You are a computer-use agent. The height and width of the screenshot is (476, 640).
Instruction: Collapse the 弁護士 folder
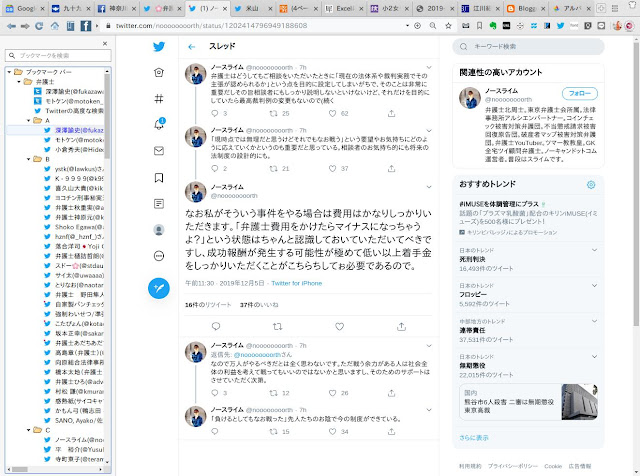click(x=19, y=82)
